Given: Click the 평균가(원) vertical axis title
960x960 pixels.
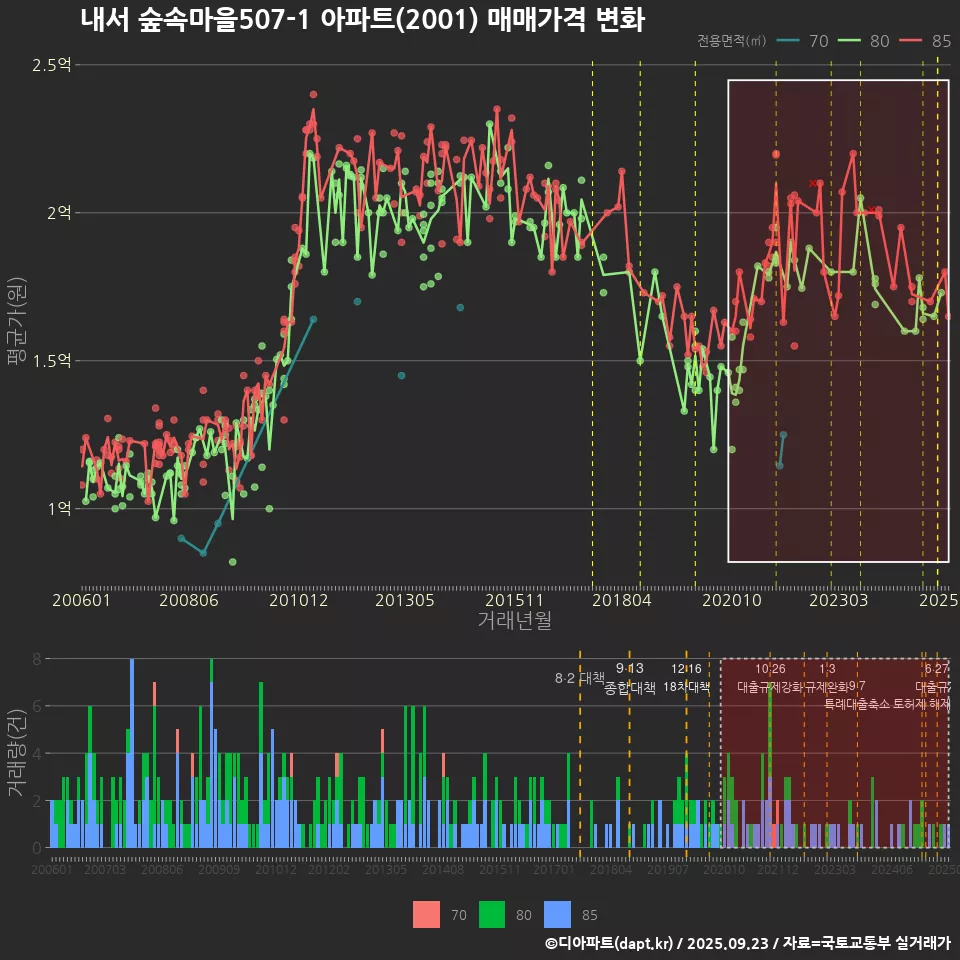Looking at the screenshot, I should tap(16, 321).
